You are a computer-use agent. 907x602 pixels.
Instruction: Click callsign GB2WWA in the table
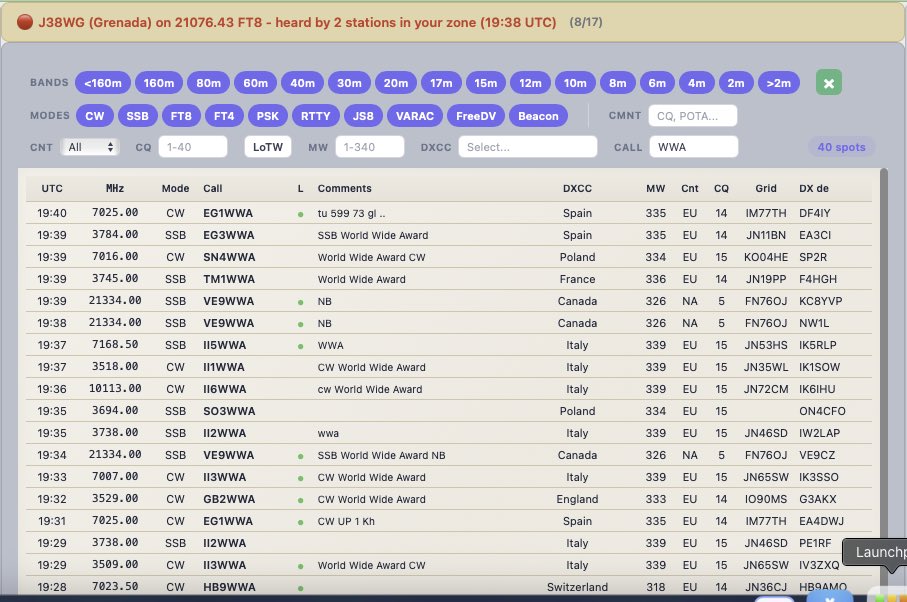229,499
